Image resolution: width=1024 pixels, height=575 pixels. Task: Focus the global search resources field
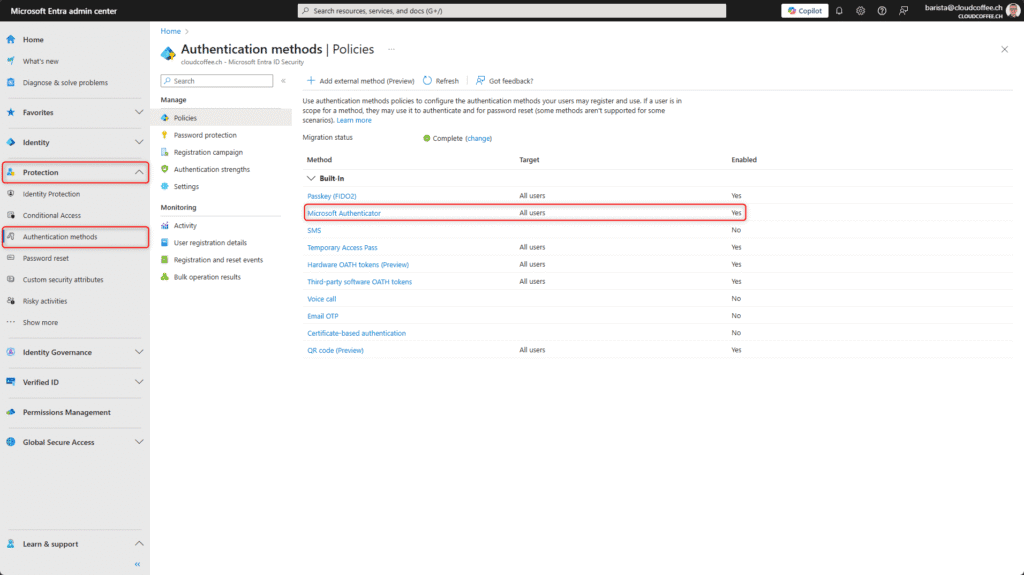coord(512,10)
